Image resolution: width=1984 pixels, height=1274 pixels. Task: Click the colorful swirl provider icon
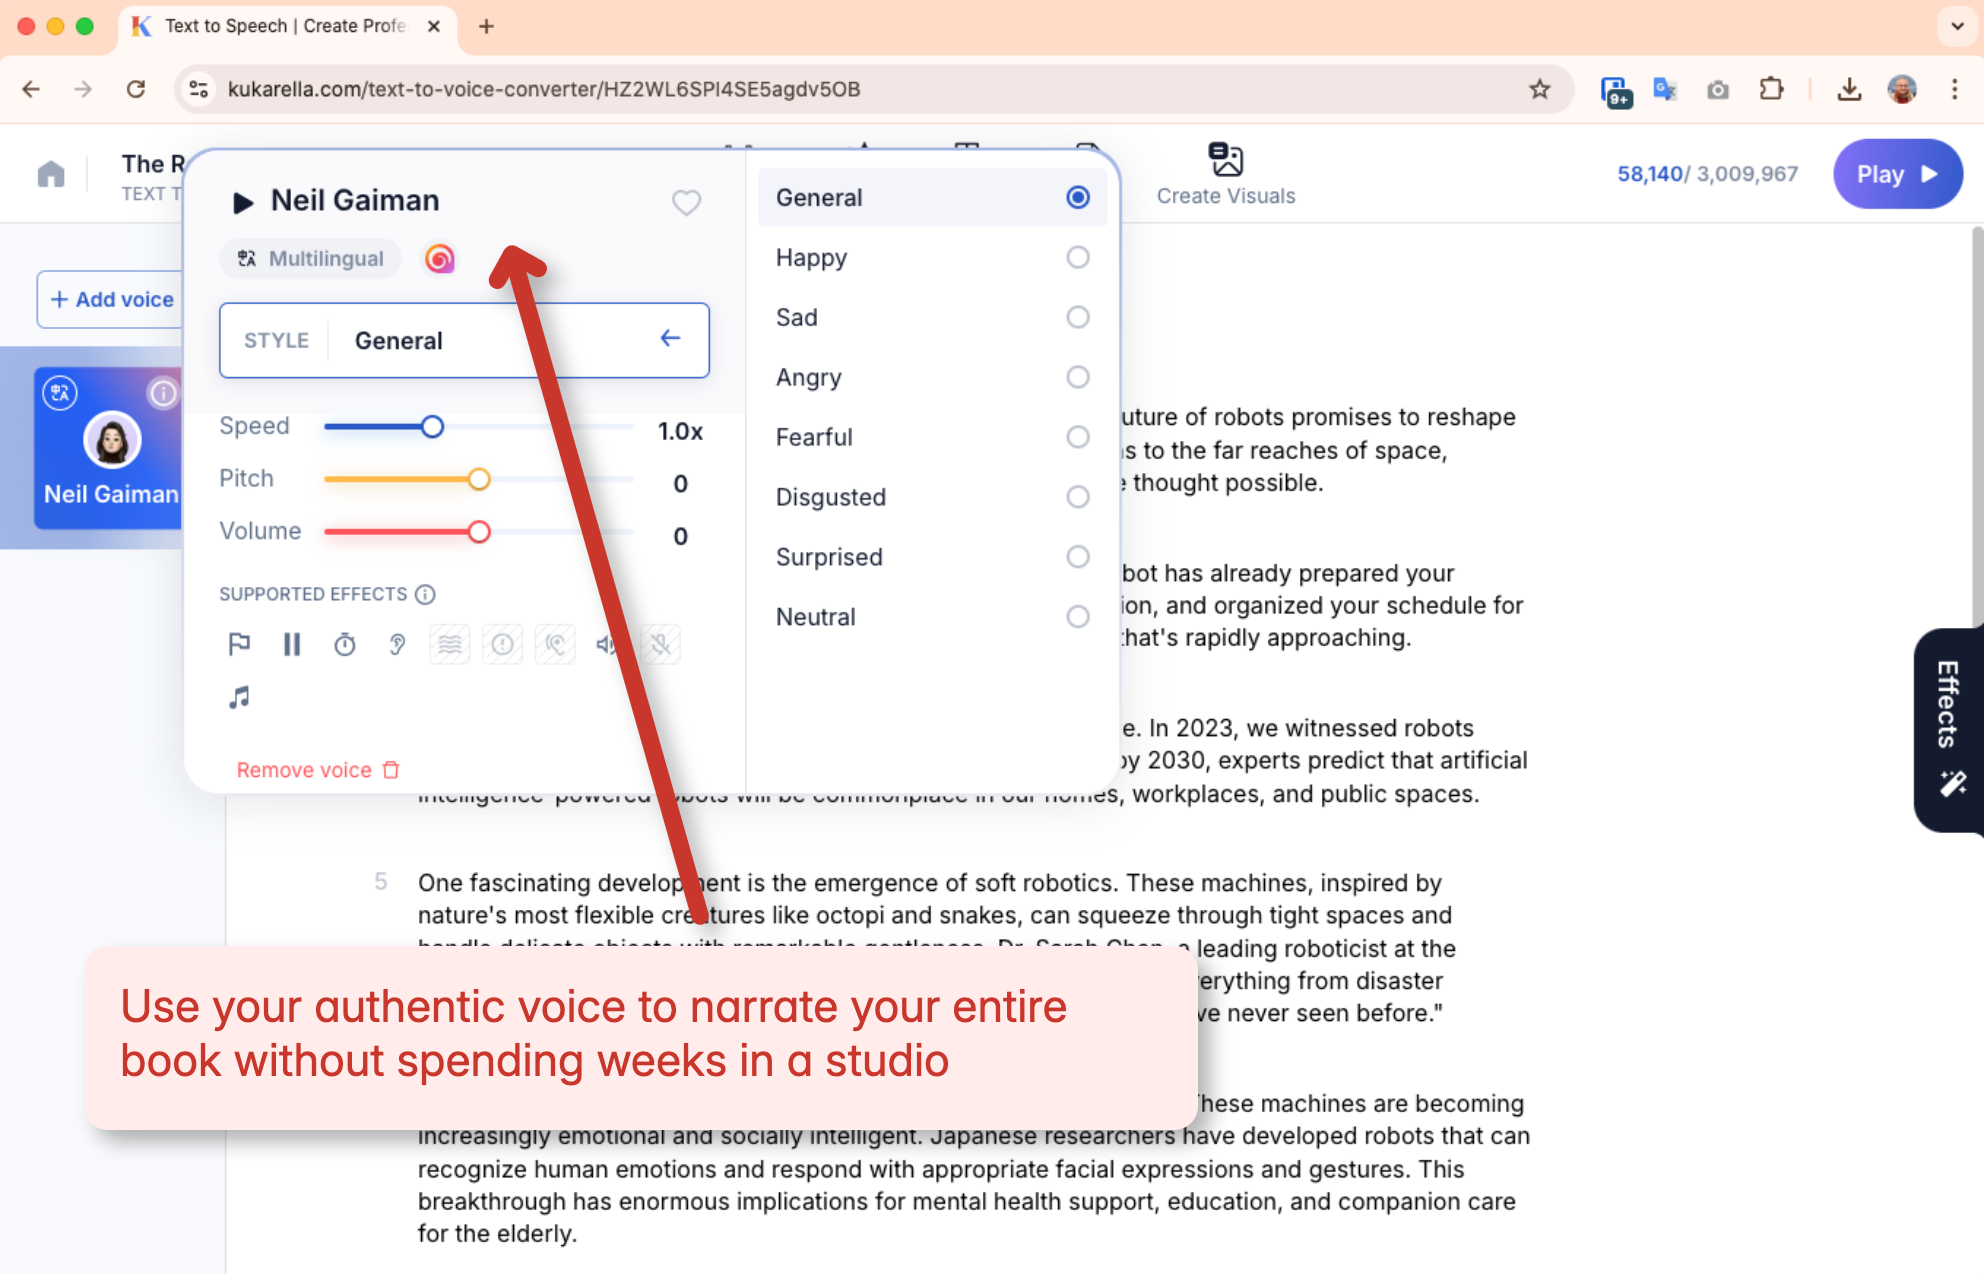pyautogui.click(x=439, y=259)
